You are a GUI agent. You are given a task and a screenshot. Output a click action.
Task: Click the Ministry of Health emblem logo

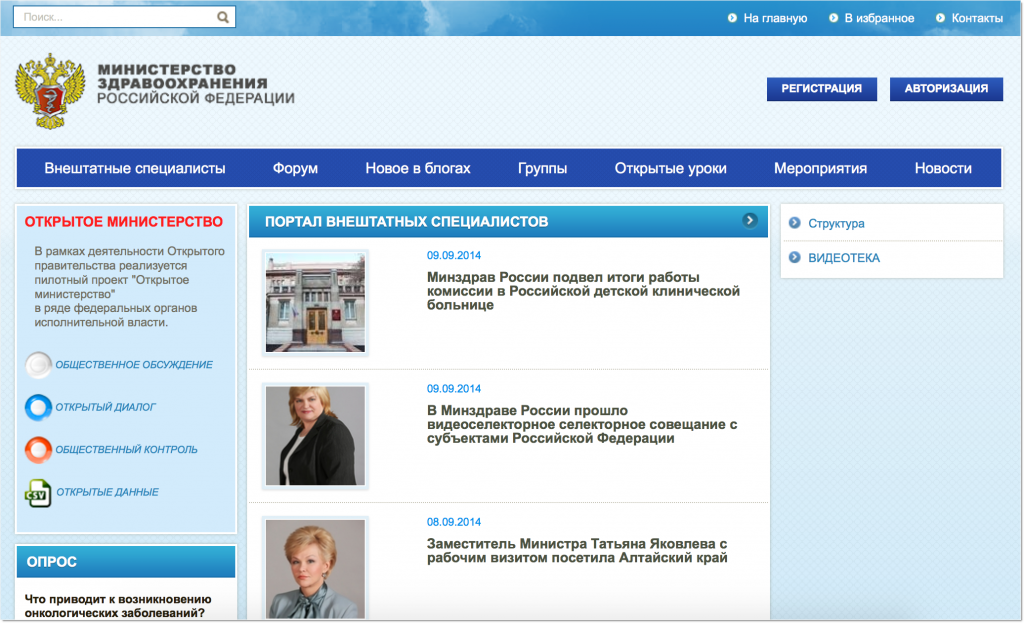pyautogui.click(x=50, y=91)
